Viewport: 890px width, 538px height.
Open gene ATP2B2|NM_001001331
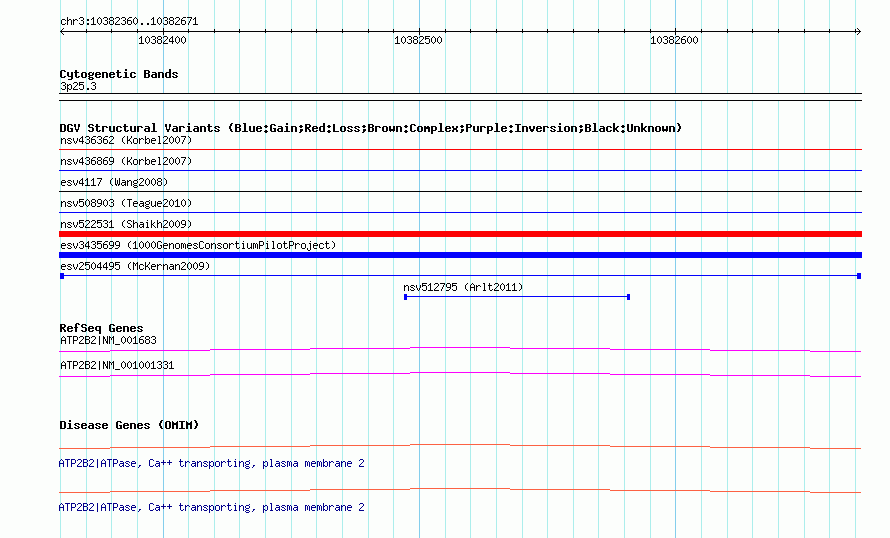(x=117, y=365)
